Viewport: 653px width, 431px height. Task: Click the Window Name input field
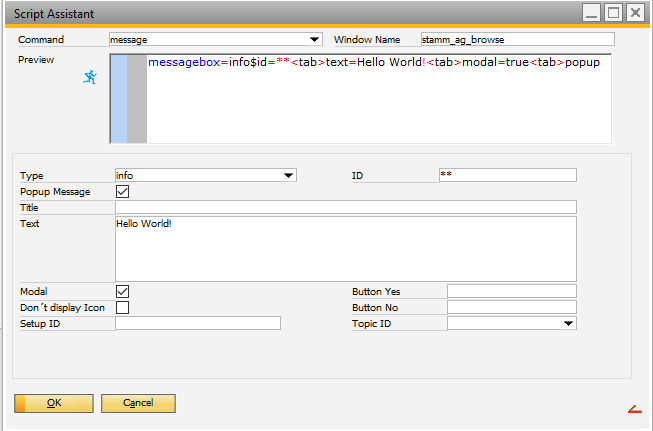tap(517, 40)
